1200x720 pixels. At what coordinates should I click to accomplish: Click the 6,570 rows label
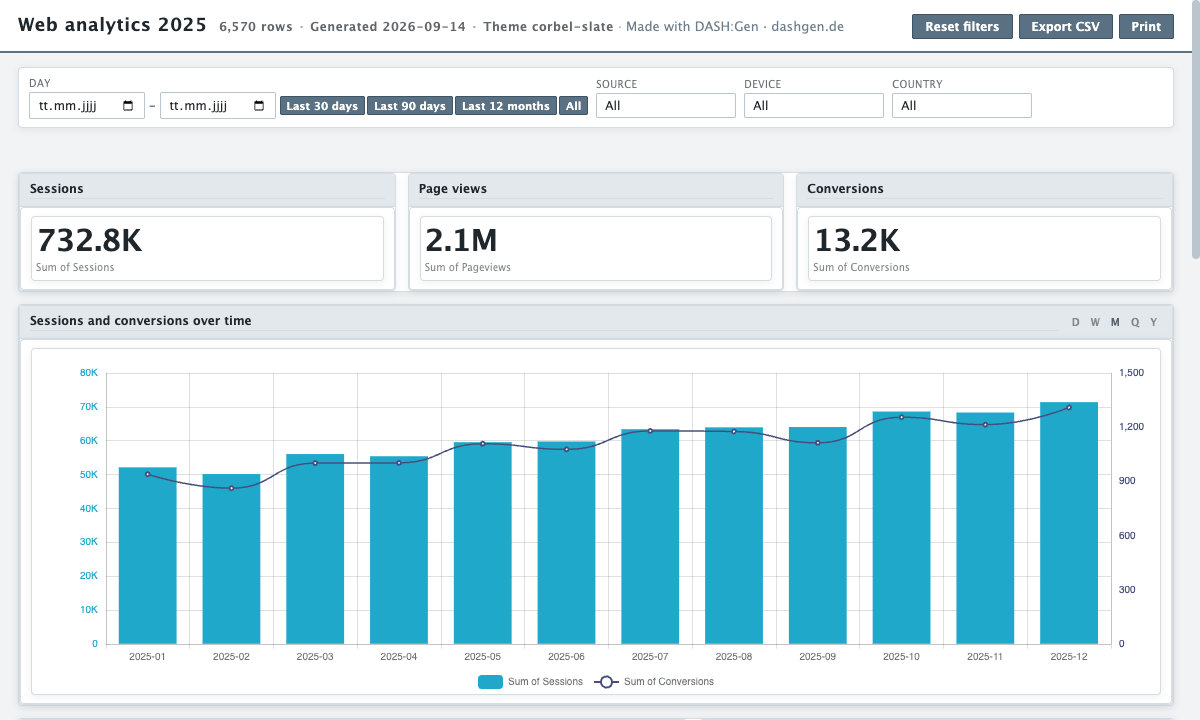[x=256, y=27]
